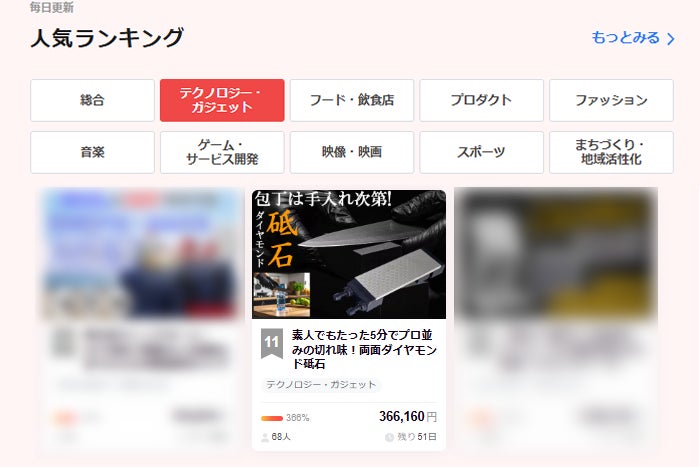Image resolution: width=700 pixels, height=467 pixels.
Task: Open the blurred project card on the left
Action: coord(140,319)
